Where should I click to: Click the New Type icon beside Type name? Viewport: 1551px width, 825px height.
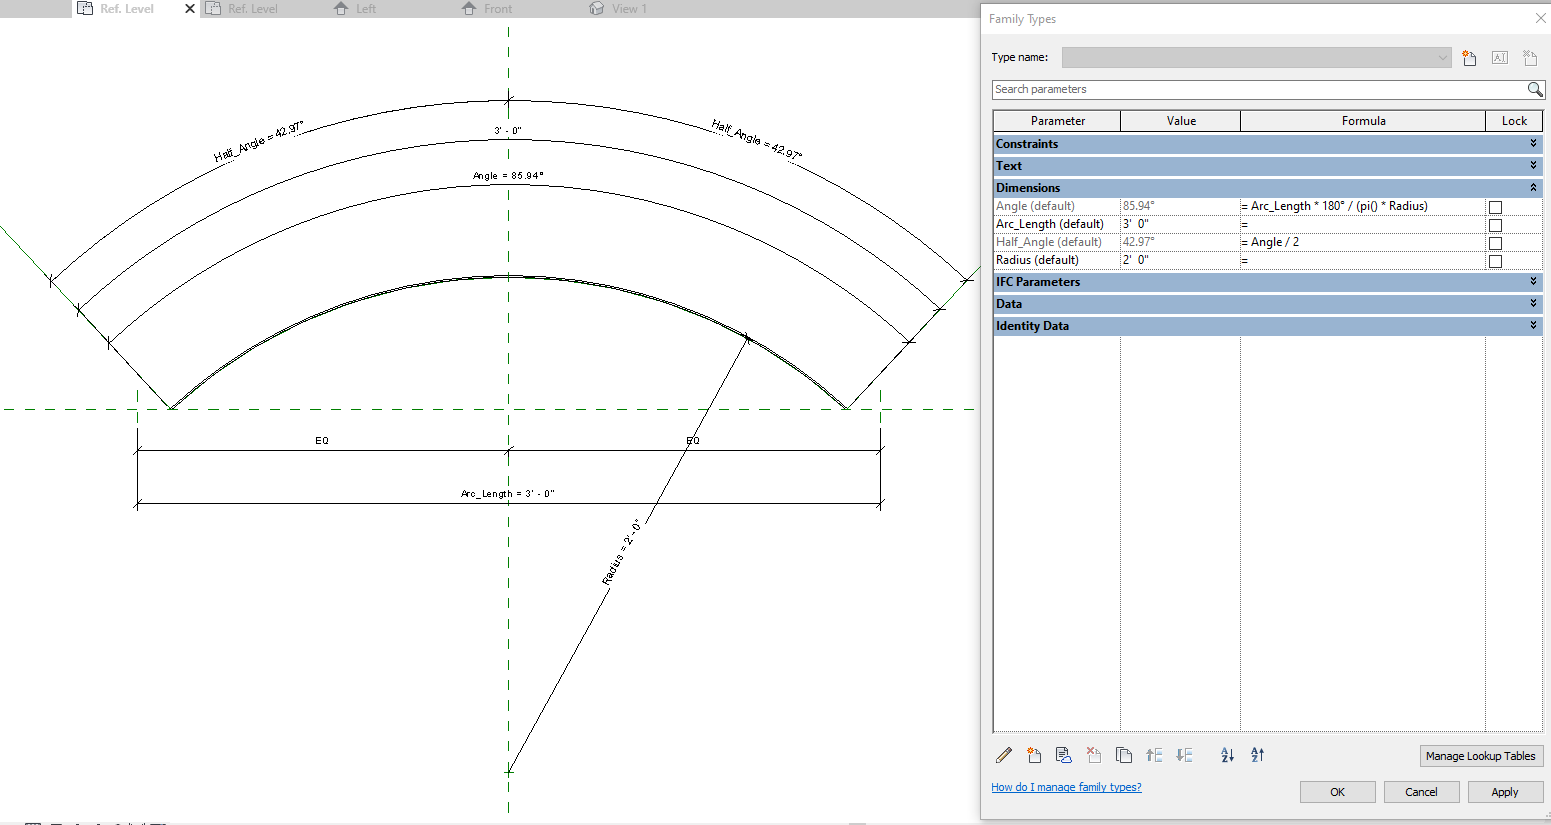[x=1469, y=57]
